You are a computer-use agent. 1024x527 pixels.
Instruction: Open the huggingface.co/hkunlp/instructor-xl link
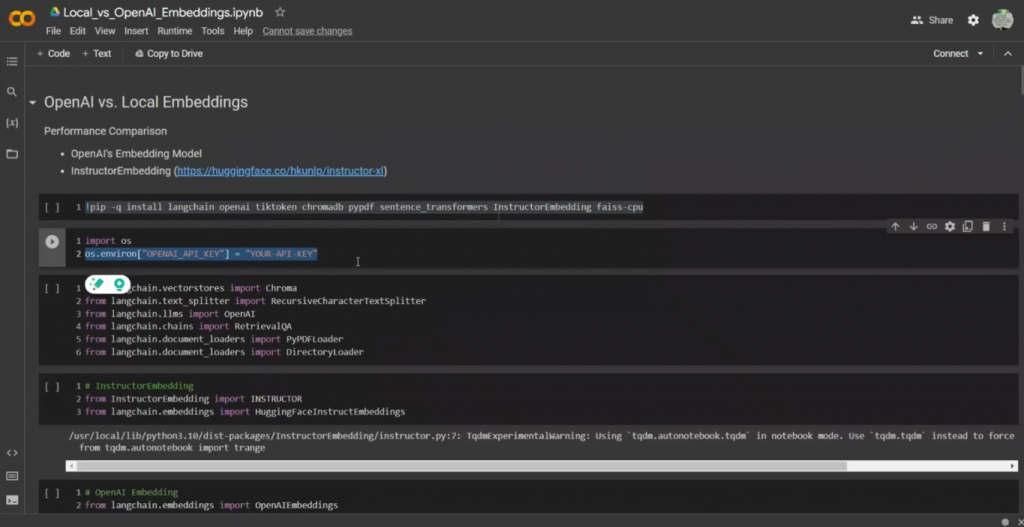click(280, 171)
